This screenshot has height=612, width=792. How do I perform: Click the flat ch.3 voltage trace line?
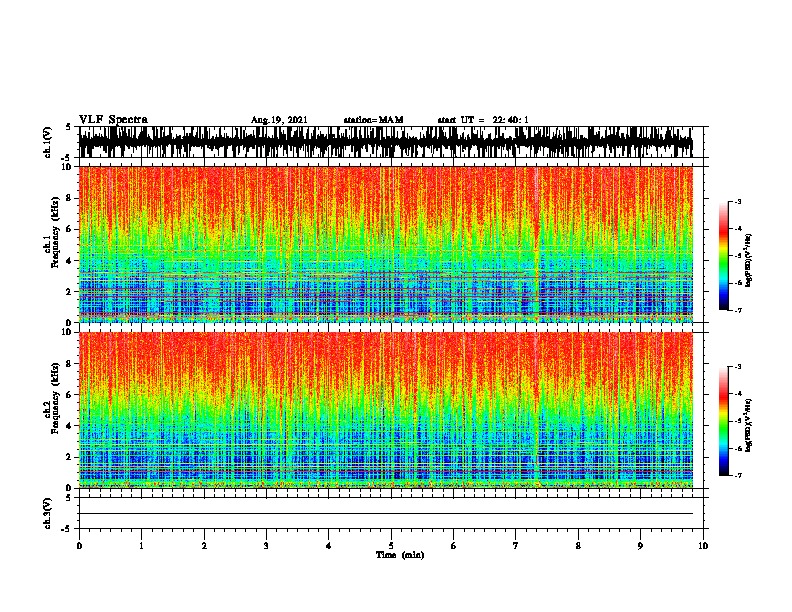point(386,514)
